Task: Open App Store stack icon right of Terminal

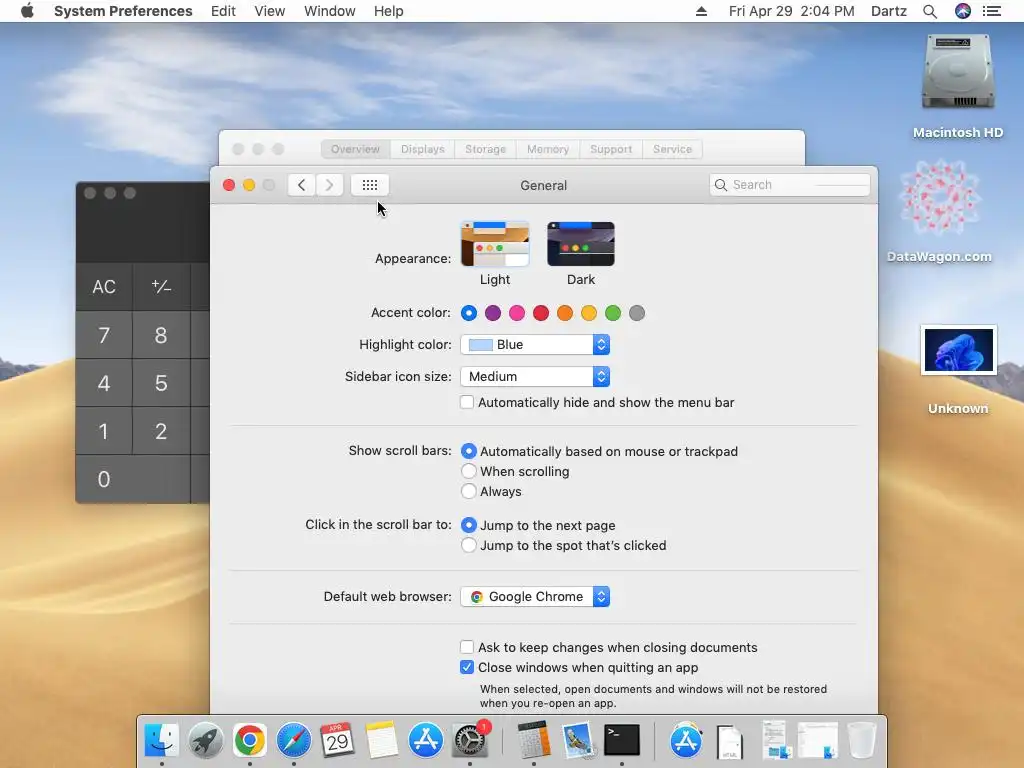Action: point(686,740)
